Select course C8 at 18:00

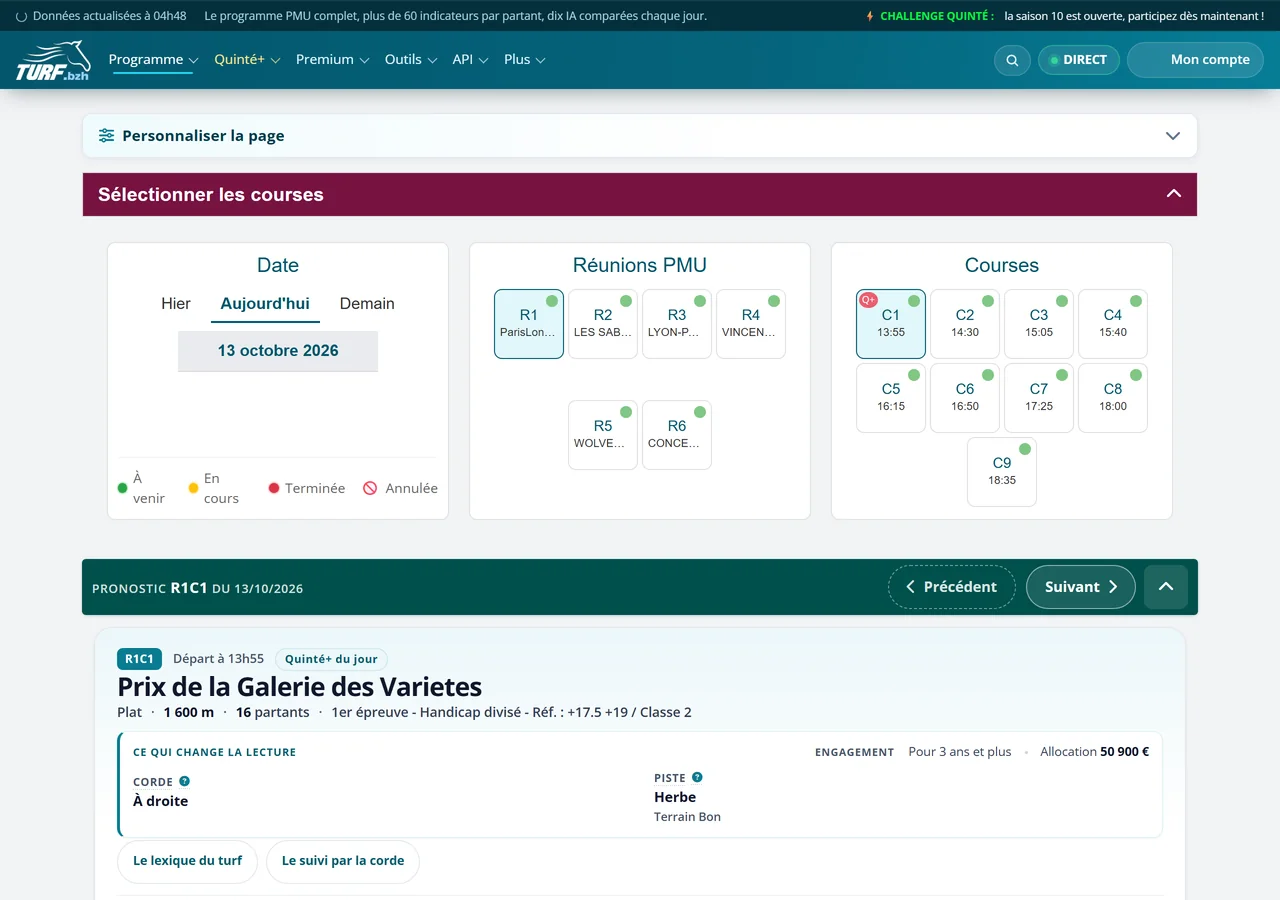click(x=1113, y=398)
